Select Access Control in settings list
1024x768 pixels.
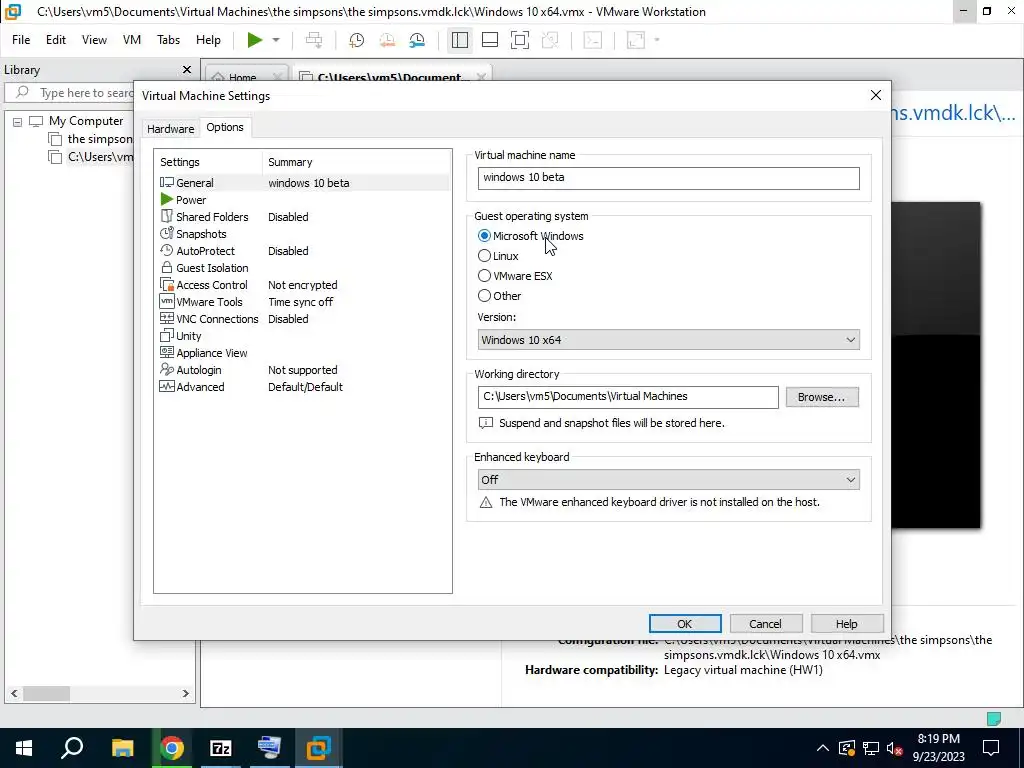point(302,285)
